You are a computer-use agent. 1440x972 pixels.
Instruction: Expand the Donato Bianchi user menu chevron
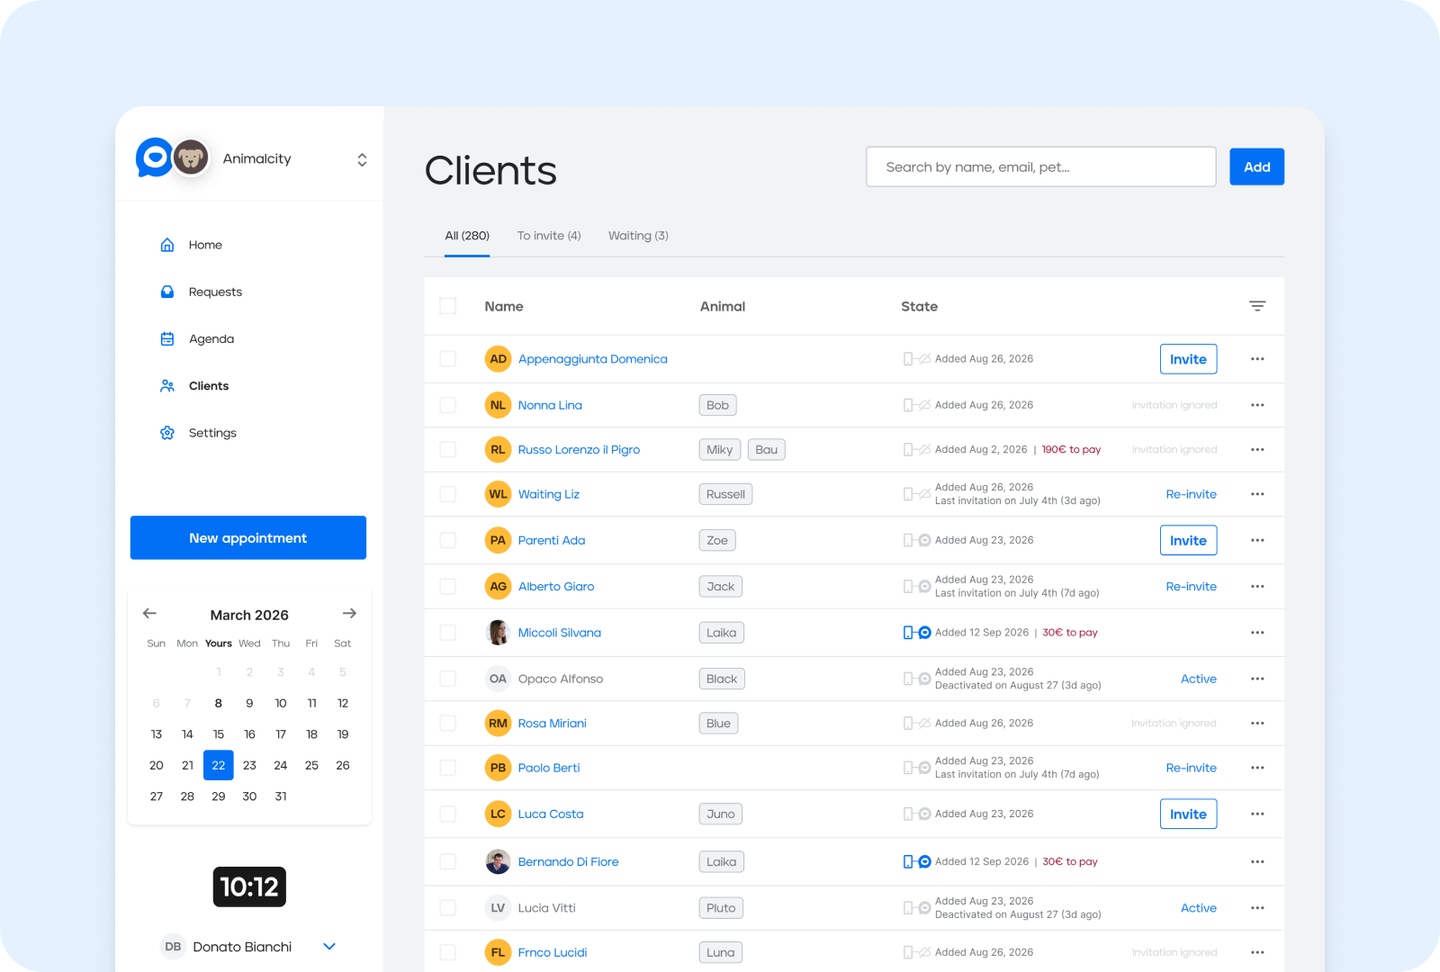point(329,946)
